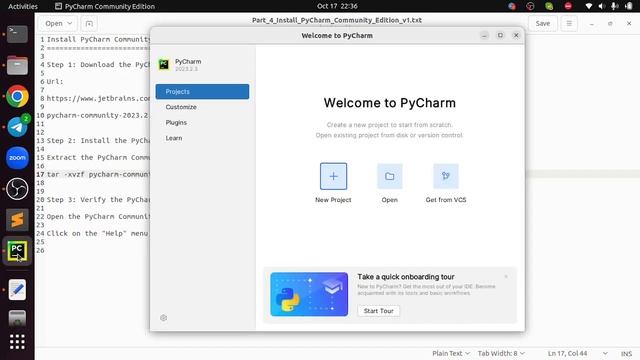Click the INS status indicator

click(626, 353)
